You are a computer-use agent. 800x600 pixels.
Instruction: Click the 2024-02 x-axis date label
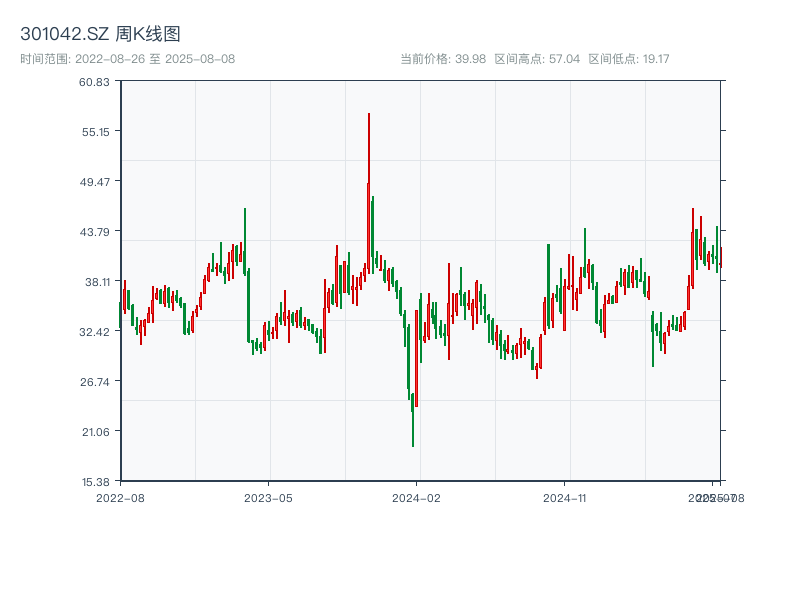(x=416, y=497)
